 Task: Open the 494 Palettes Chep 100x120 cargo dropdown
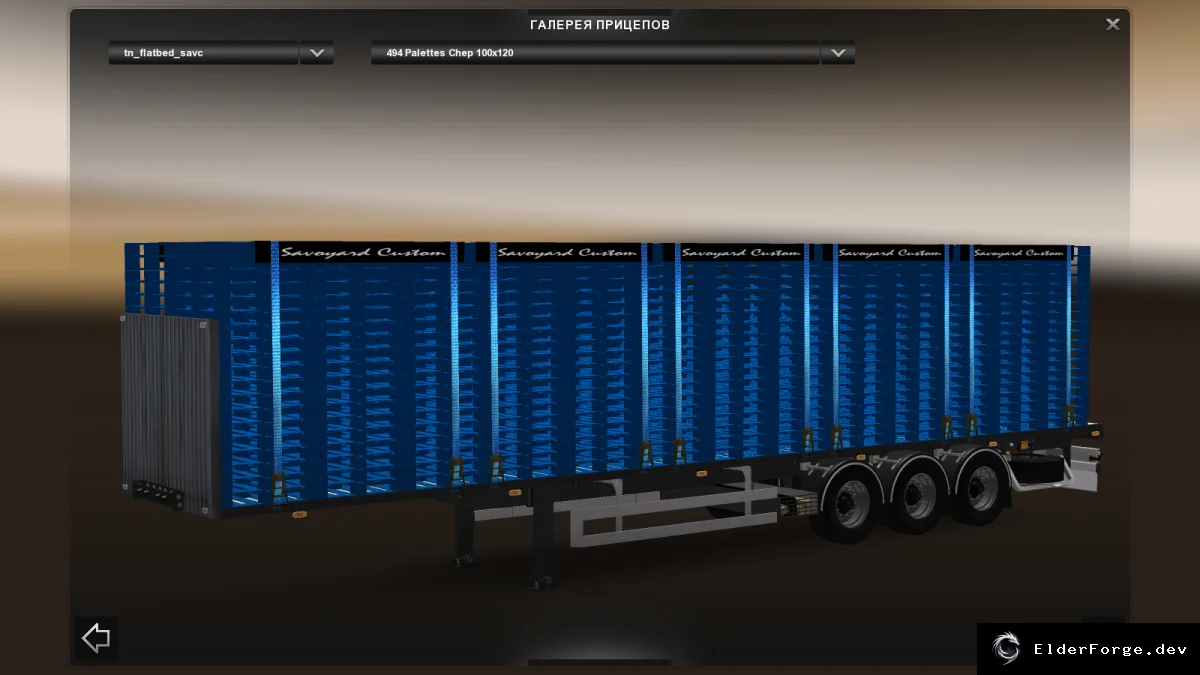pyautogui.click(x=595, y=53)
